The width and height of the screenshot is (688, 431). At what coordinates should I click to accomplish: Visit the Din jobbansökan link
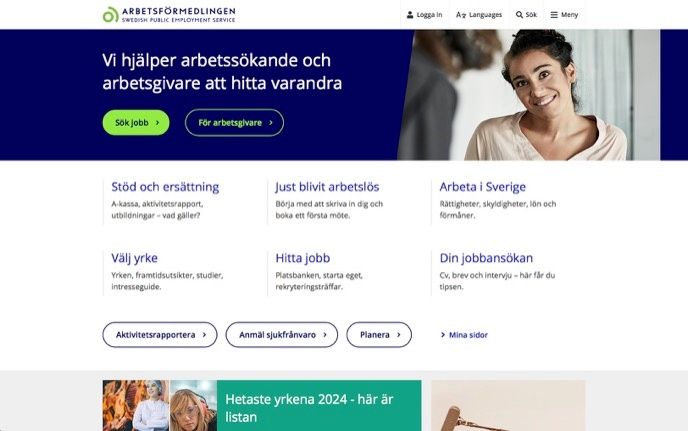[x=486, y=258]
